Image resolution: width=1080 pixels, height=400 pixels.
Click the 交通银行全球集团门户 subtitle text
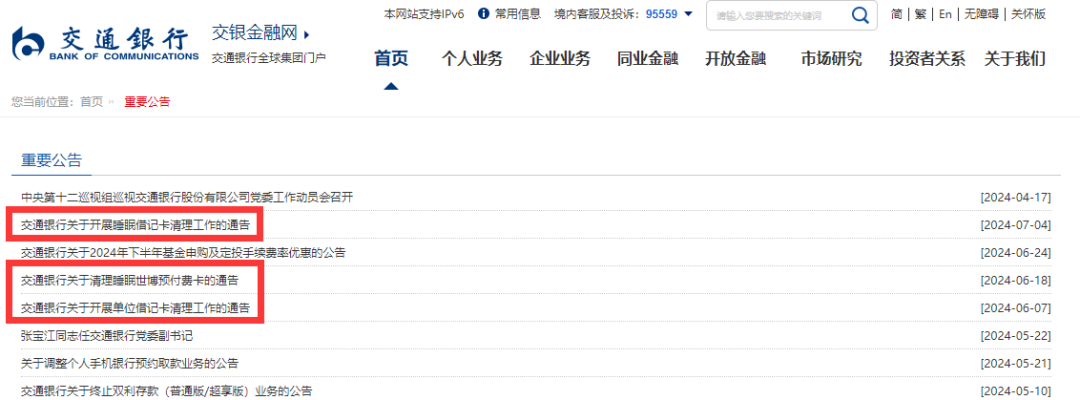coord(269,58)
